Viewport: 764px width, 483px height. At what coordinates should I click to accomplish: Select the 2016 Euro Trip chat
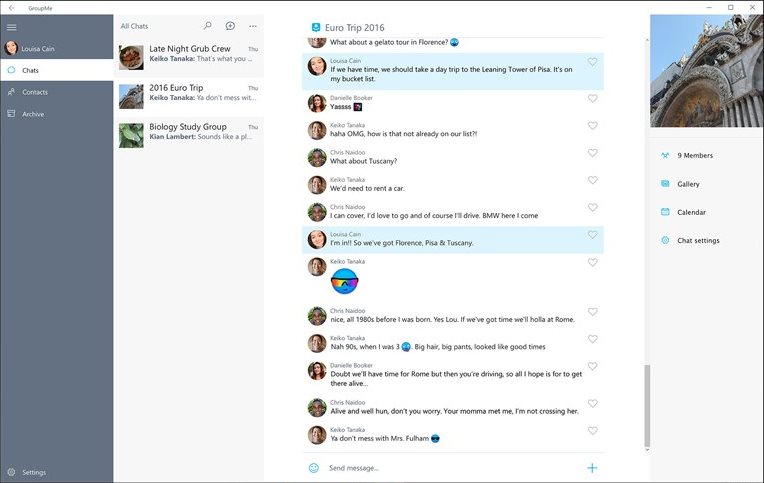tap(189, 97)
